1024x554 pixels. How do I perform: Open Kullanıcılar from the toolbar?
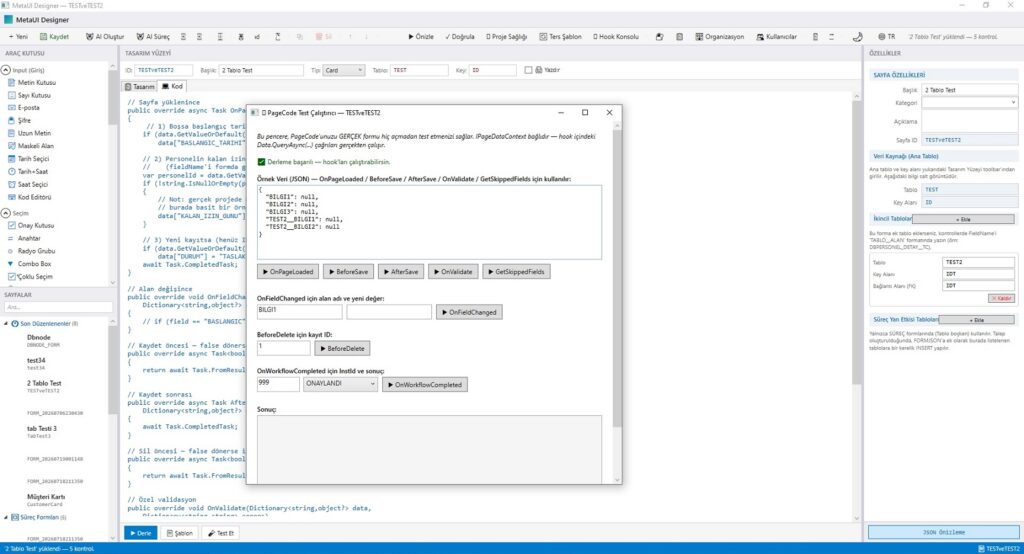[776, 37]
